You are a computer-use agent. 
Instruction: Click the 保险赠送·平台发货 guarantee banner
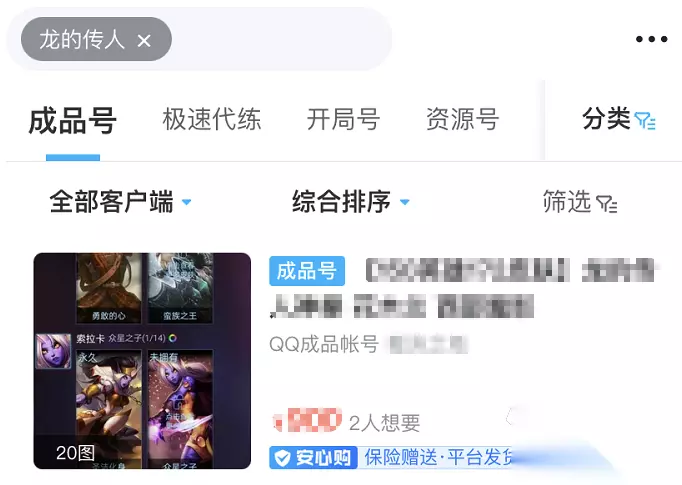(x=438, y=458)
